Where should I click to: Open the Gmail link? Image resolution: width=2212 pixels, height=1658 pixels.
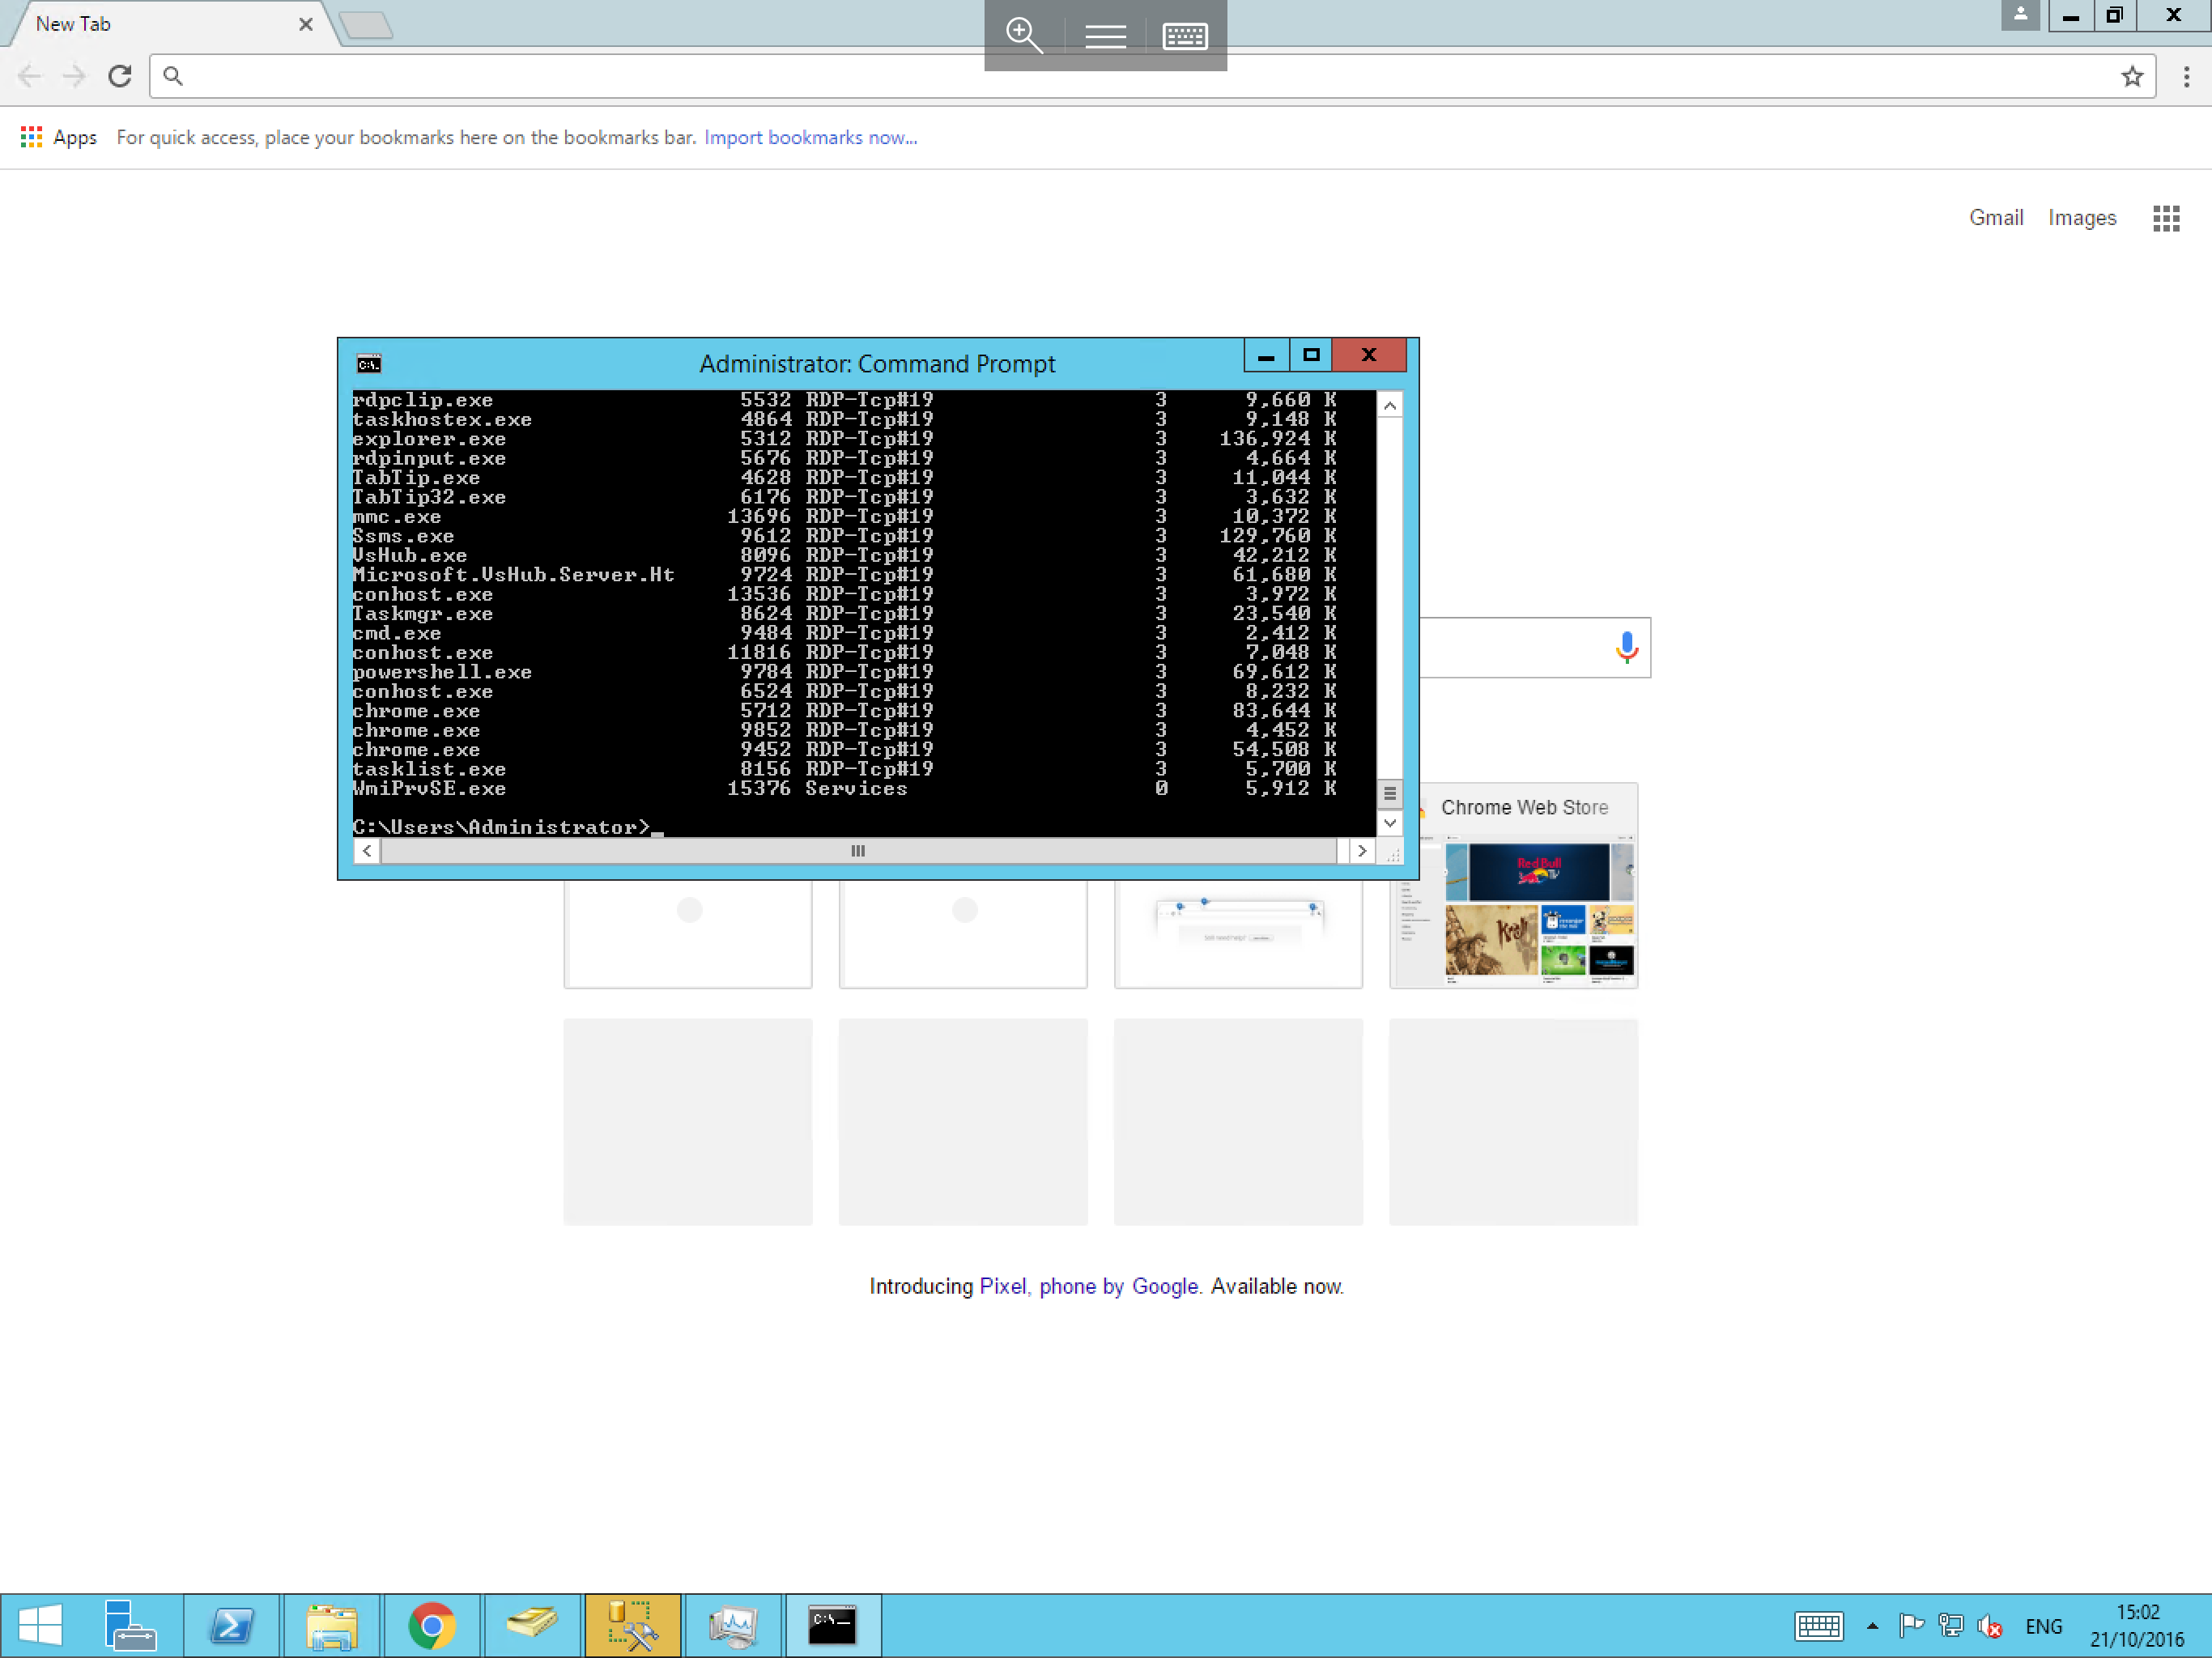pos(1995,217)
